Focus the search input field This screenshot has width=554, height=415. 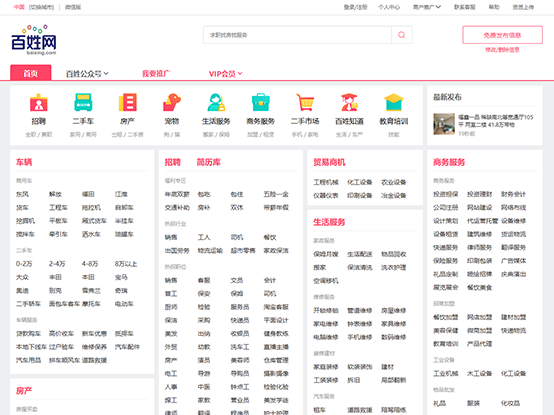pyautogui.click(x=297, y=35)
